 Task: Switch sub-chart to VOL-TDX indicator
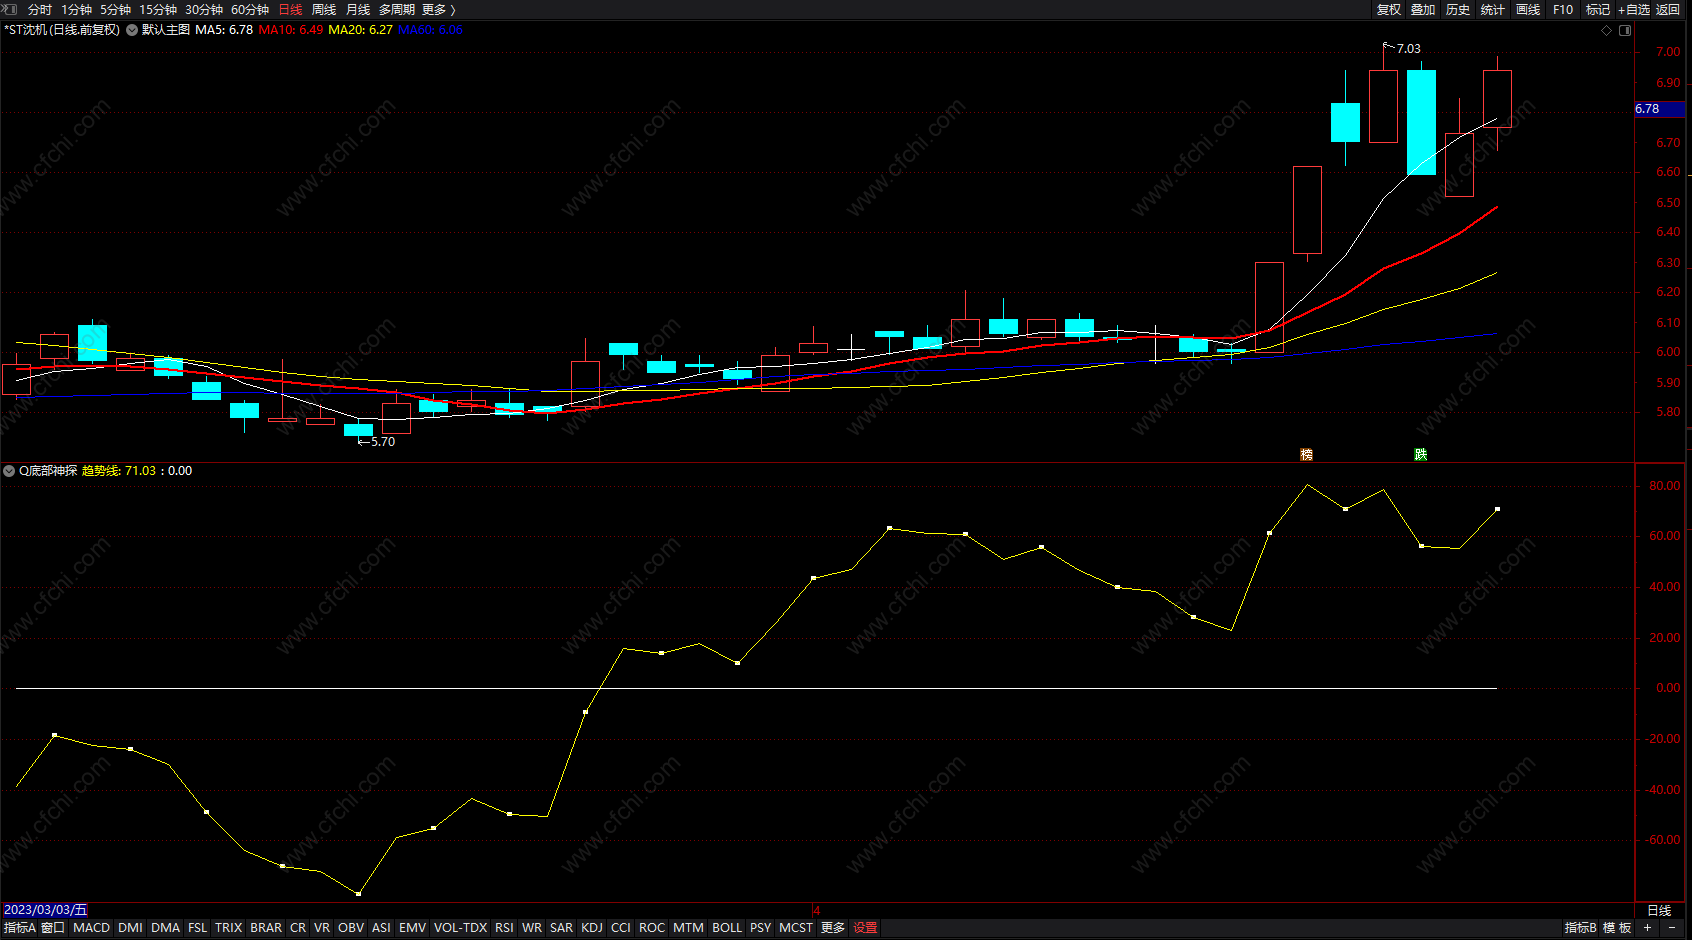(x=460, y=928)
